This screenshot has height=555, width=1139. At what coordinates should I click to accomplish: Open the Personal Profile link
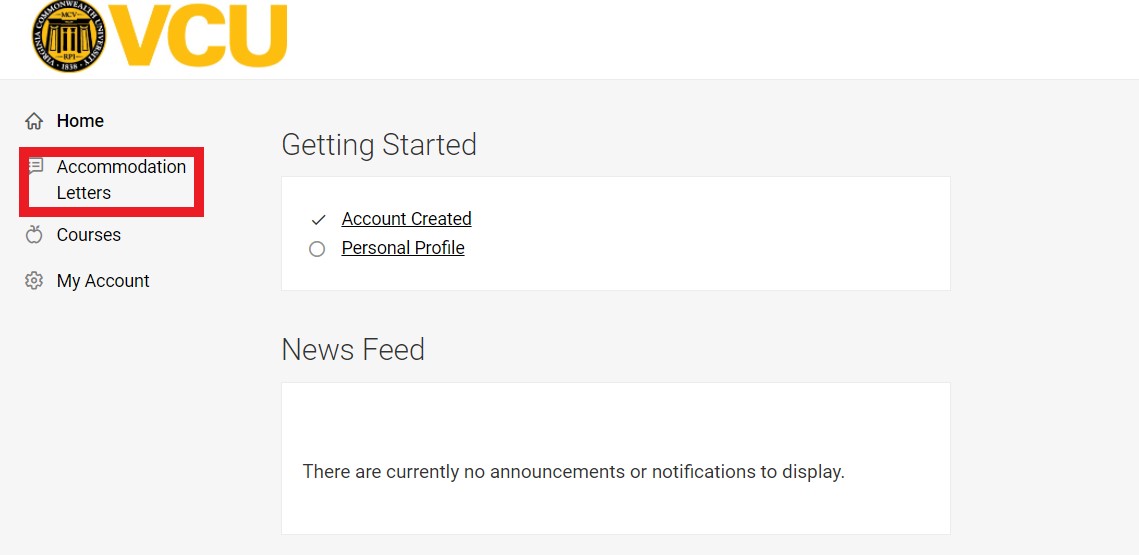403,248
